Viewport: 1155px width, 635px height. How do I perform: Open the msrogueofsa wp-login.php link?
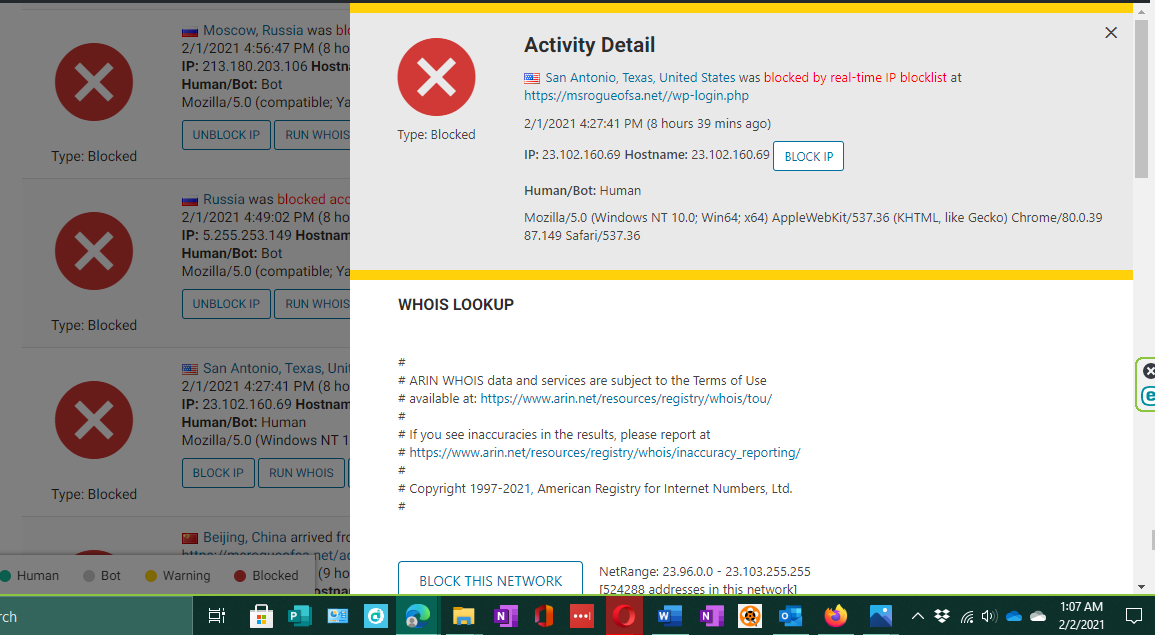point(636,96)
